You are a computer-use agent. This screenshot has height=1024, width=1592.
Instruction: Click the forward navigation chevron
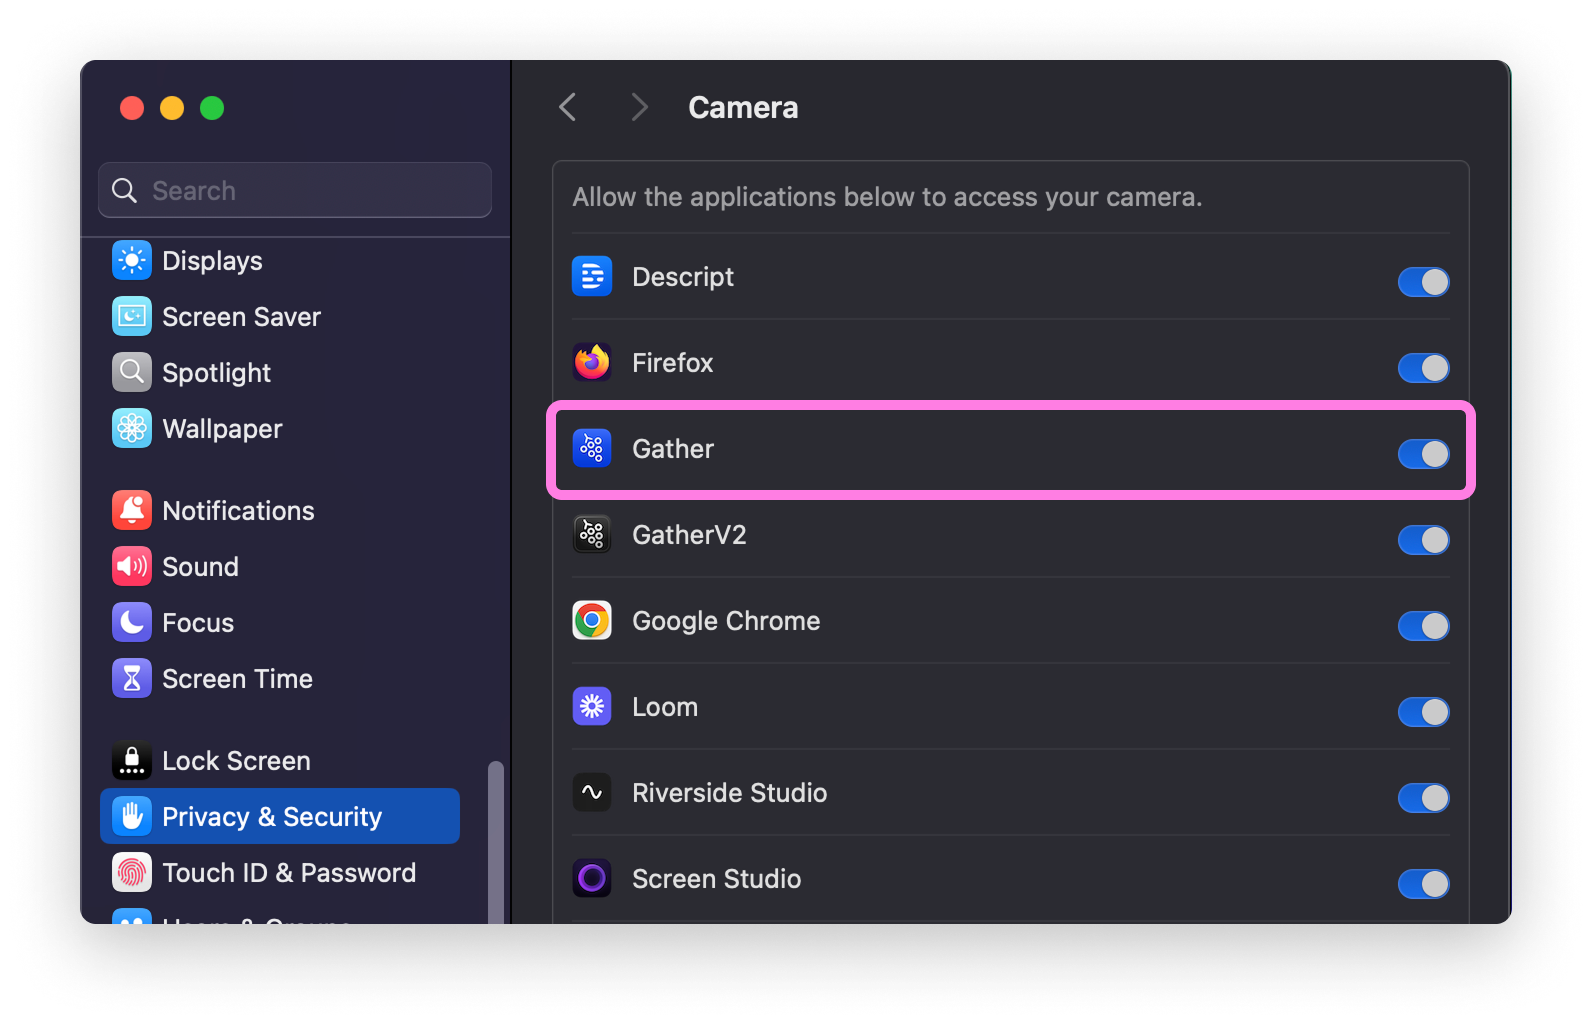tap(639, 107)
